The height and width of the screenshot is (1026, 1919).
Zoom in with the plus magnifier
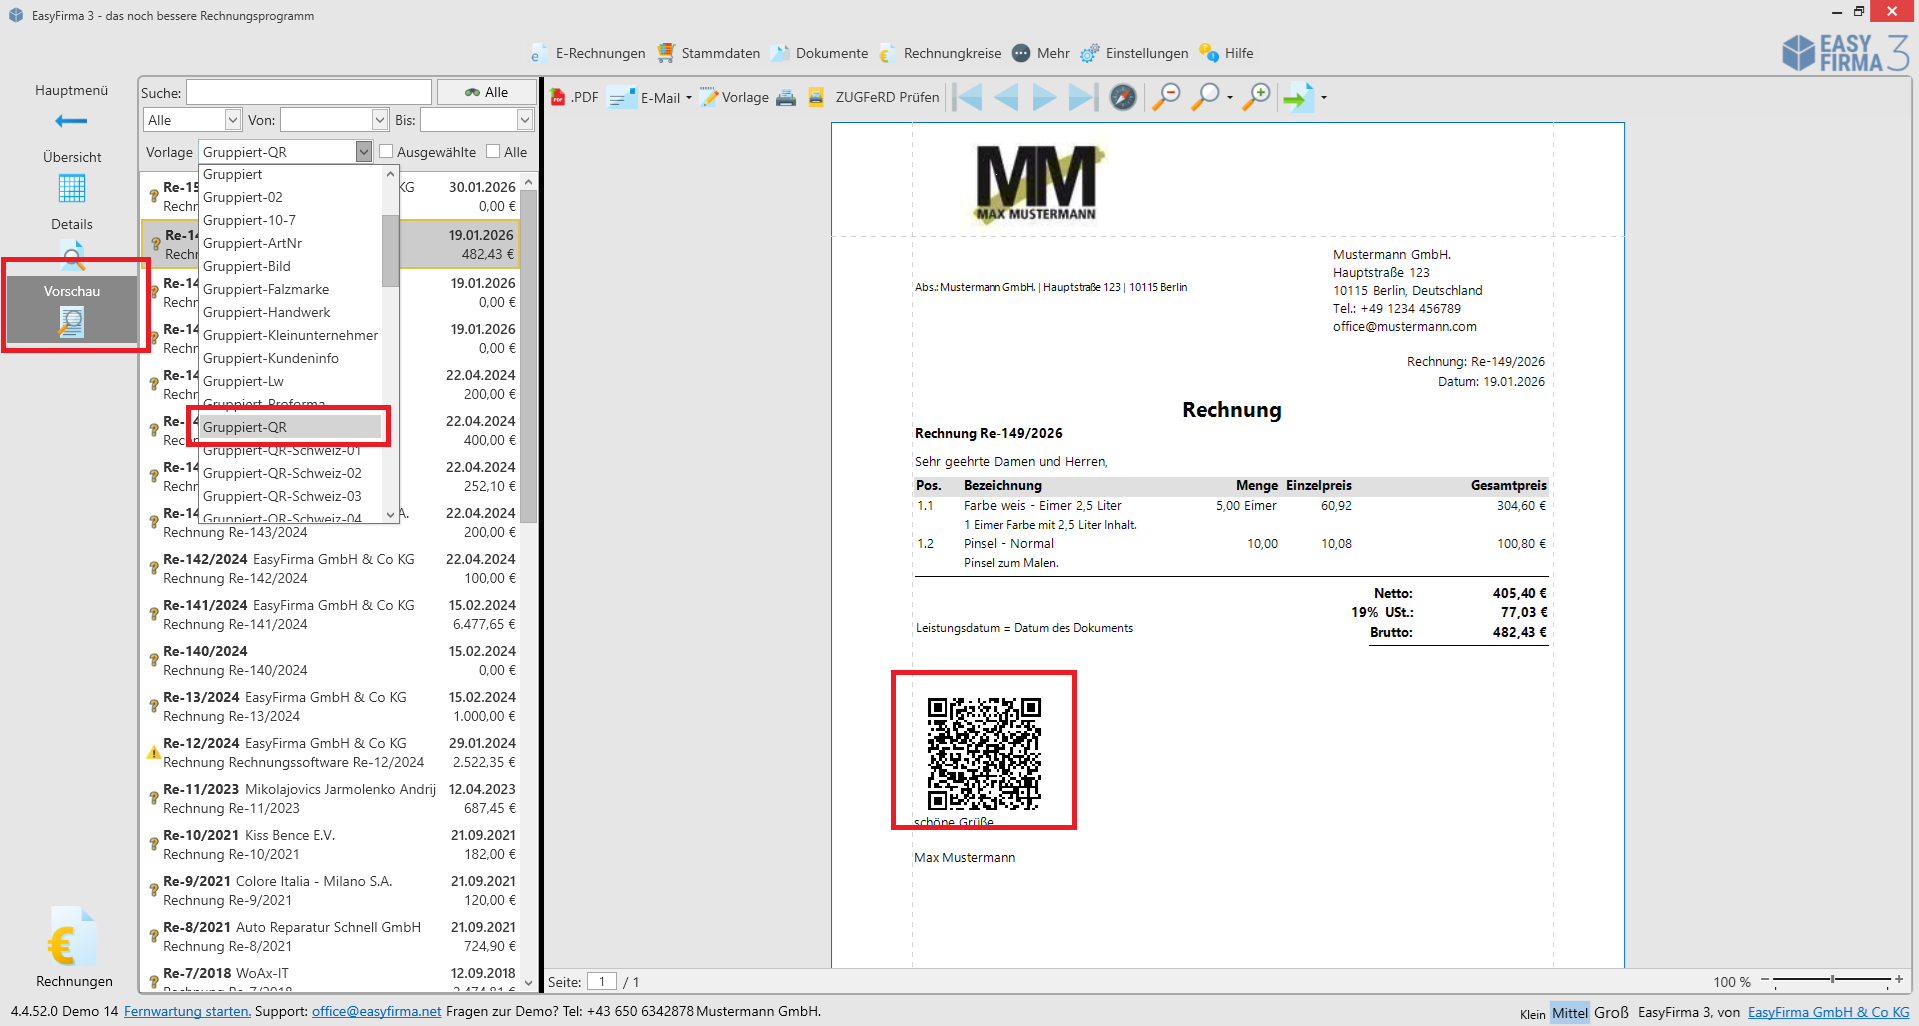(1257, 97)
